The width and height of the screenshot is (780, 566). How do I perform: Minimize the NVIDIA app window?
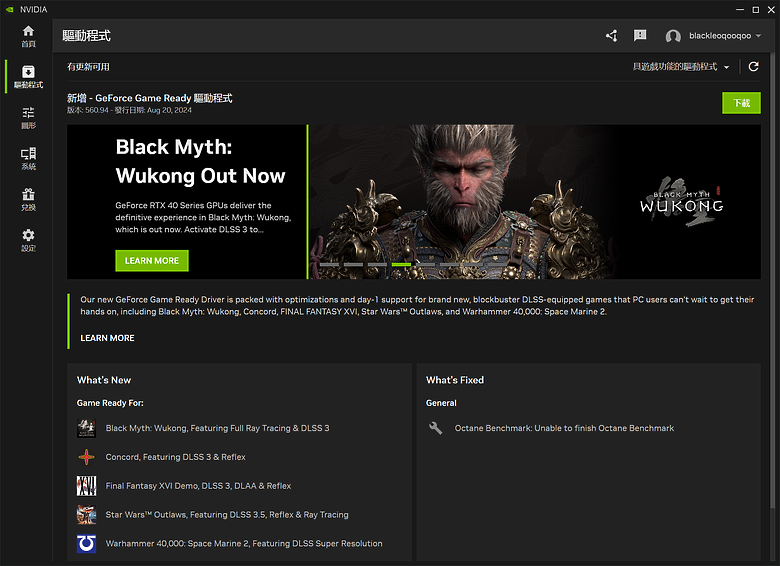tap(740, 9)
